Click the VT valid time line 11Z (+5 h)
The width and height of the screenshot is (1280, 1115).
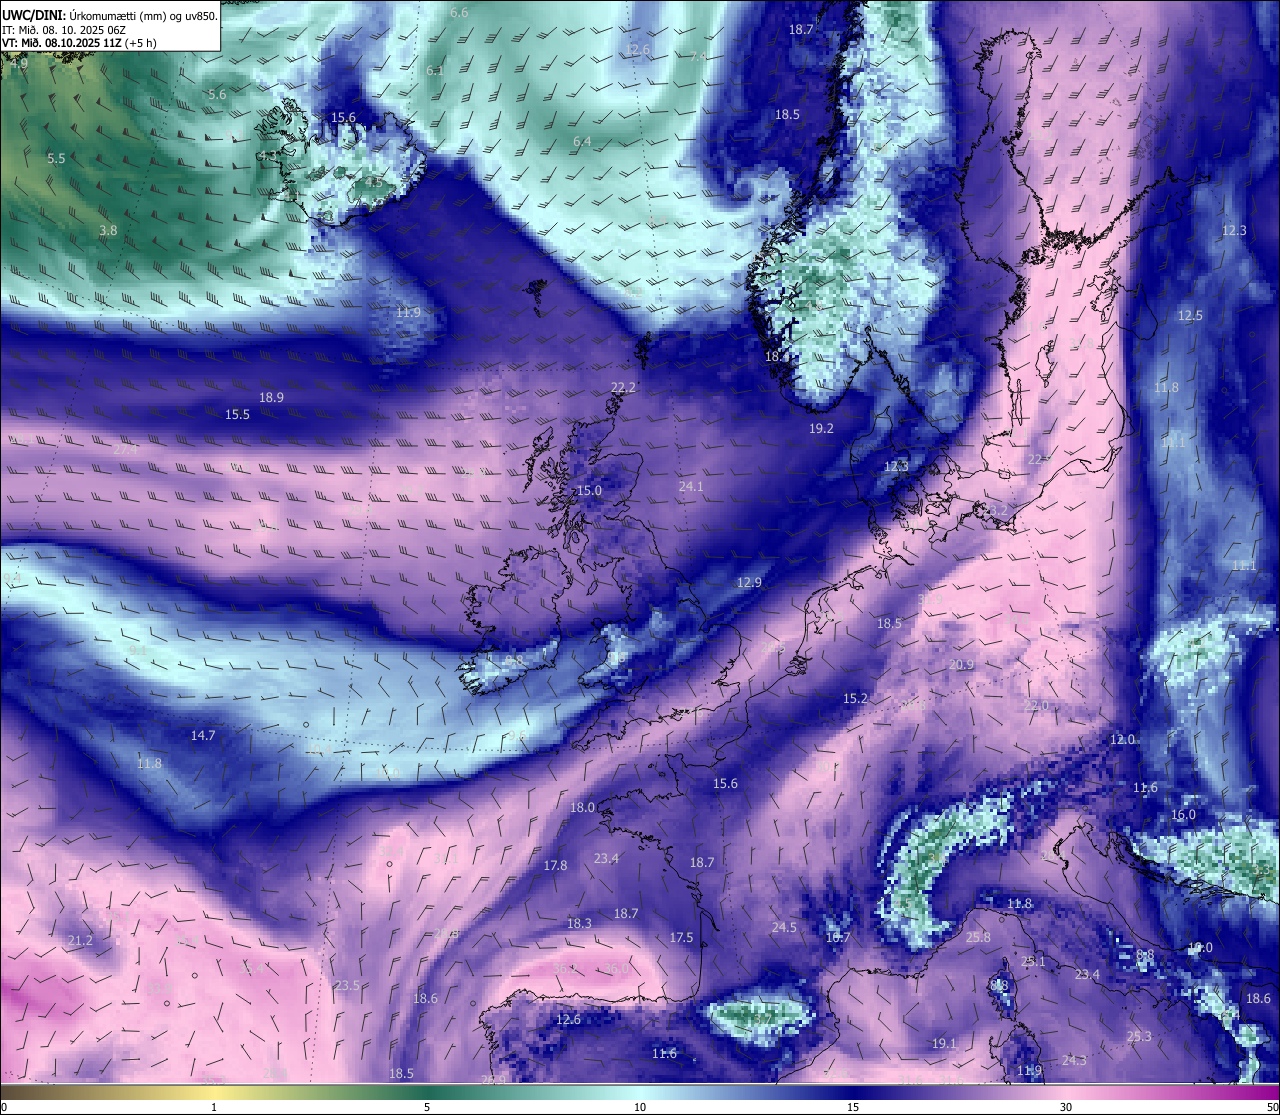(x=80, y=43)
